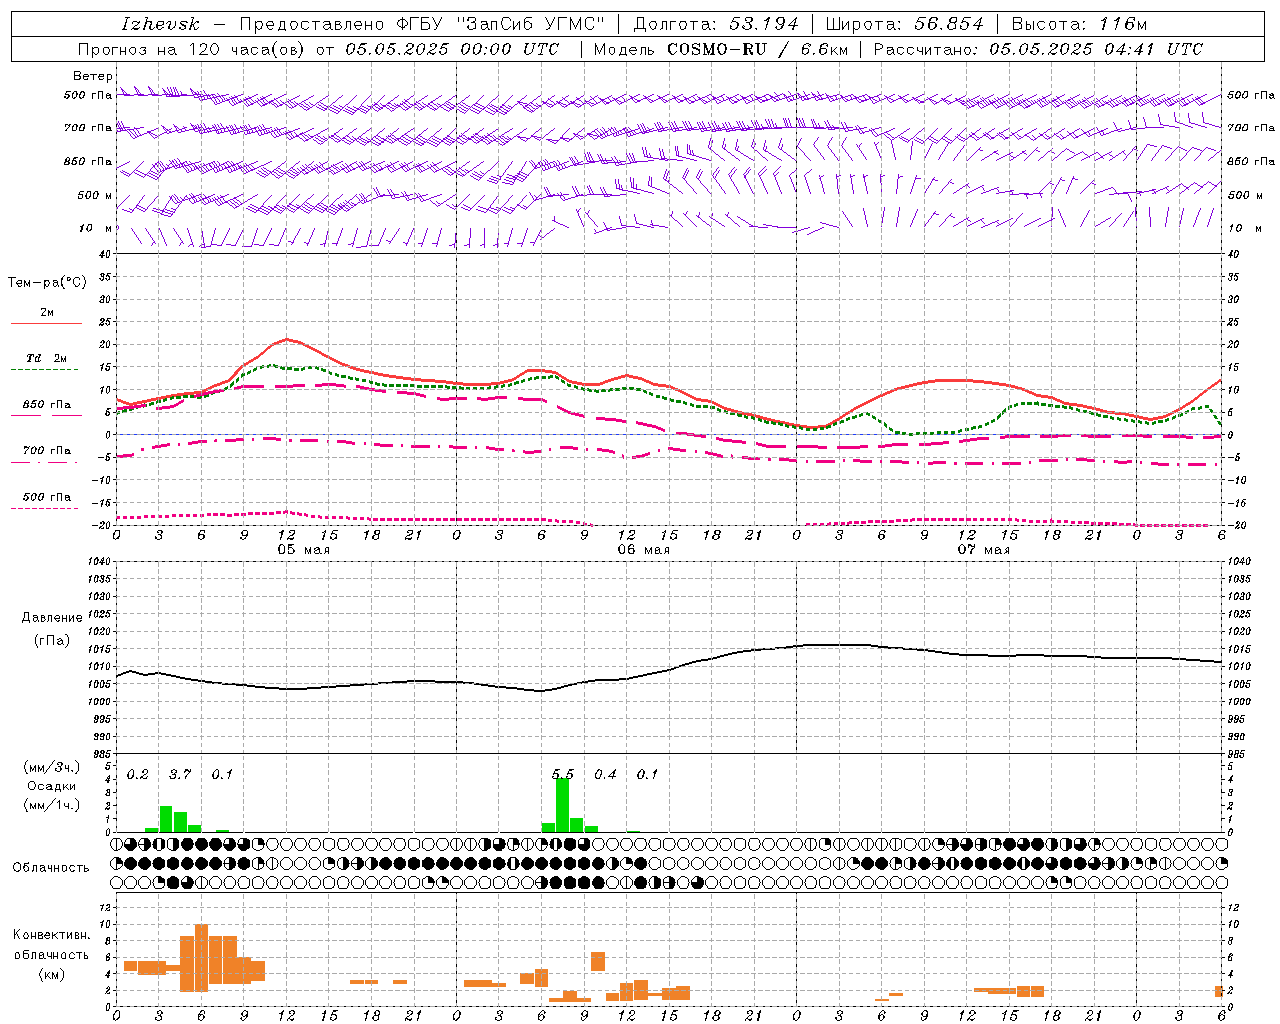Select the Тем-ра(°C) axis title
This screenshot has width=1280, height=1024.
(47, 283)
